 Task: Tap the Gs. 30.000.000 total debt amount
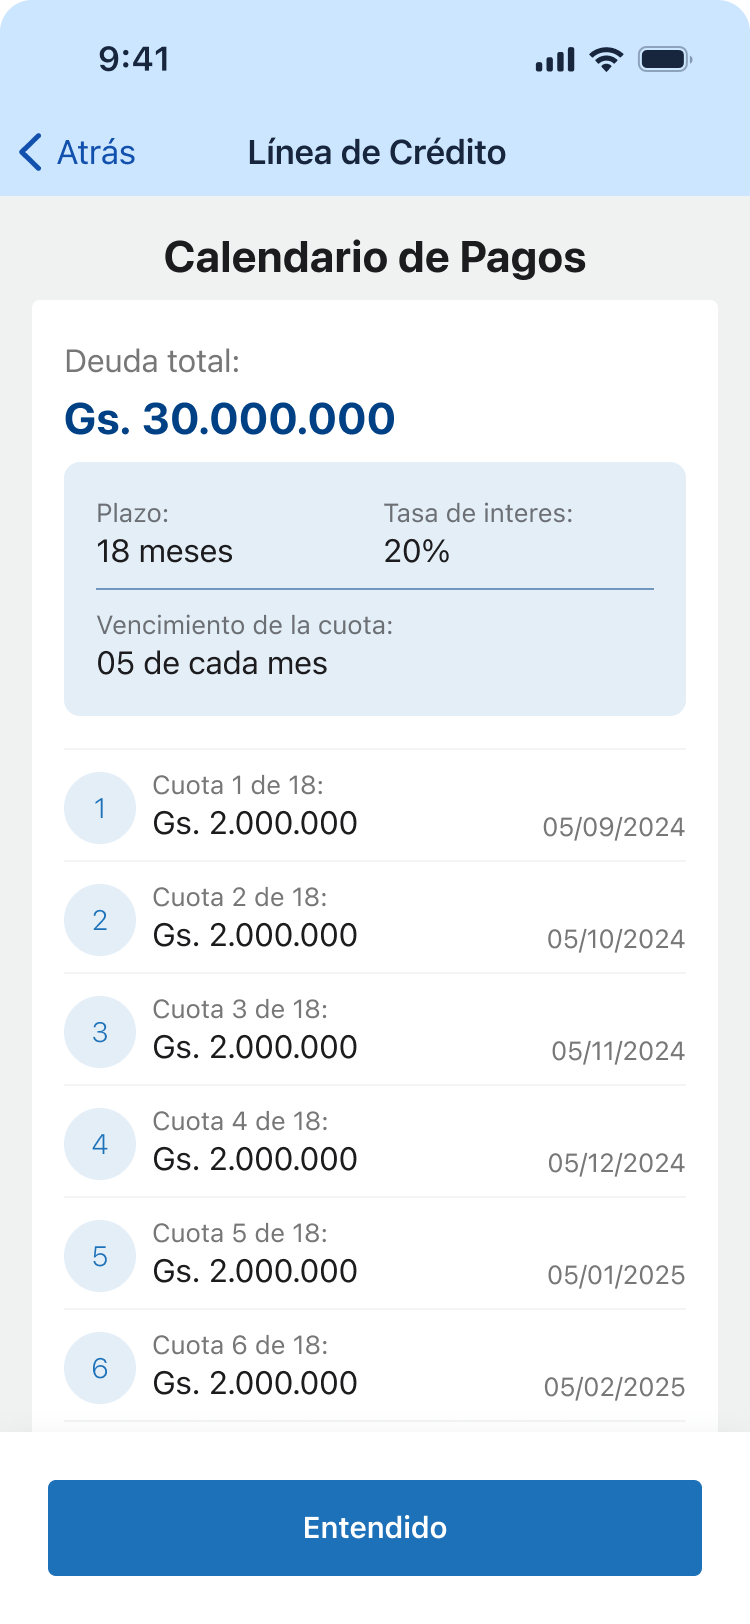click(x=230, y=419)
